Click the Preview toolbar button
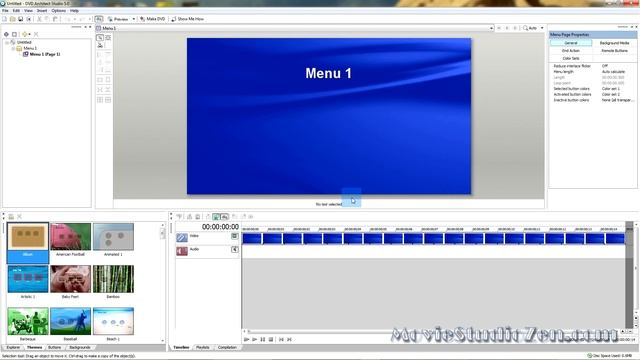The width and height of the screenshot is (640, 360). [x=118, y=19]
